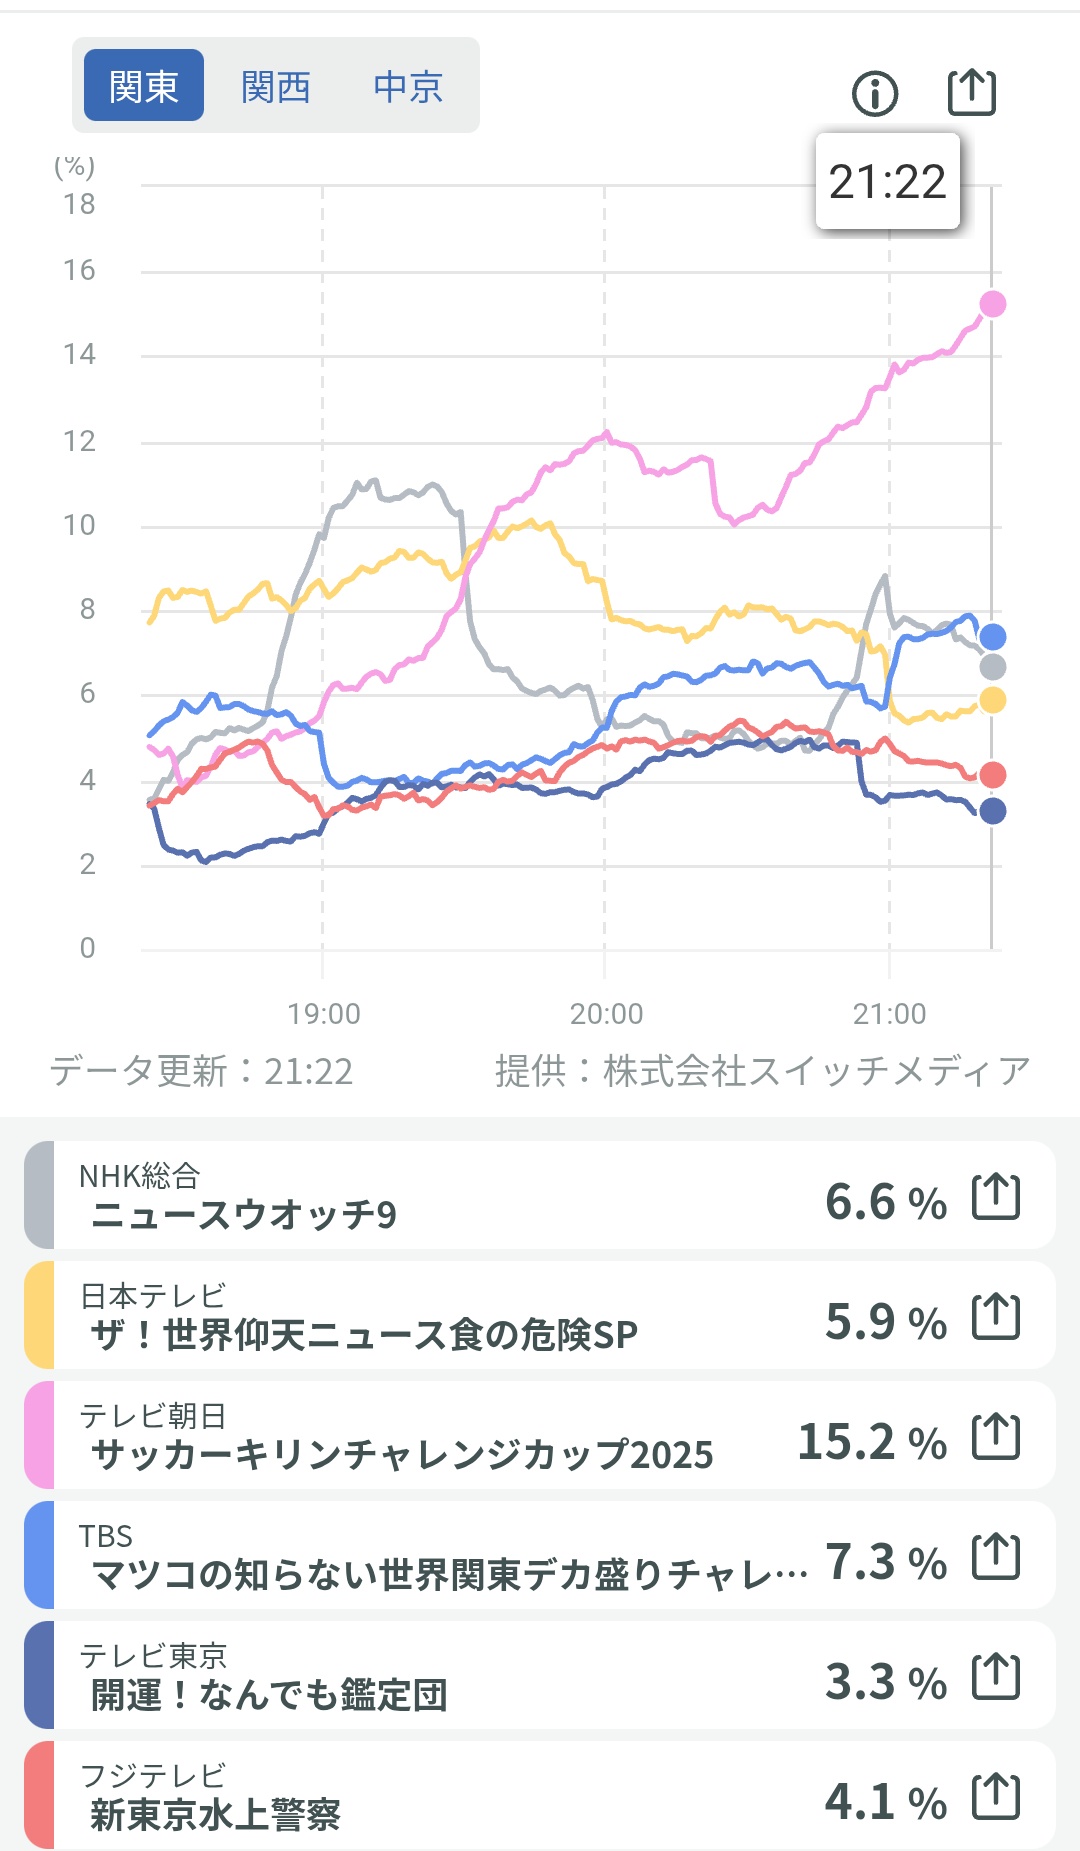Switch to the 中京 region tab
The width and height of the screenshot is (1080, 1851).
tap(408, 86)
